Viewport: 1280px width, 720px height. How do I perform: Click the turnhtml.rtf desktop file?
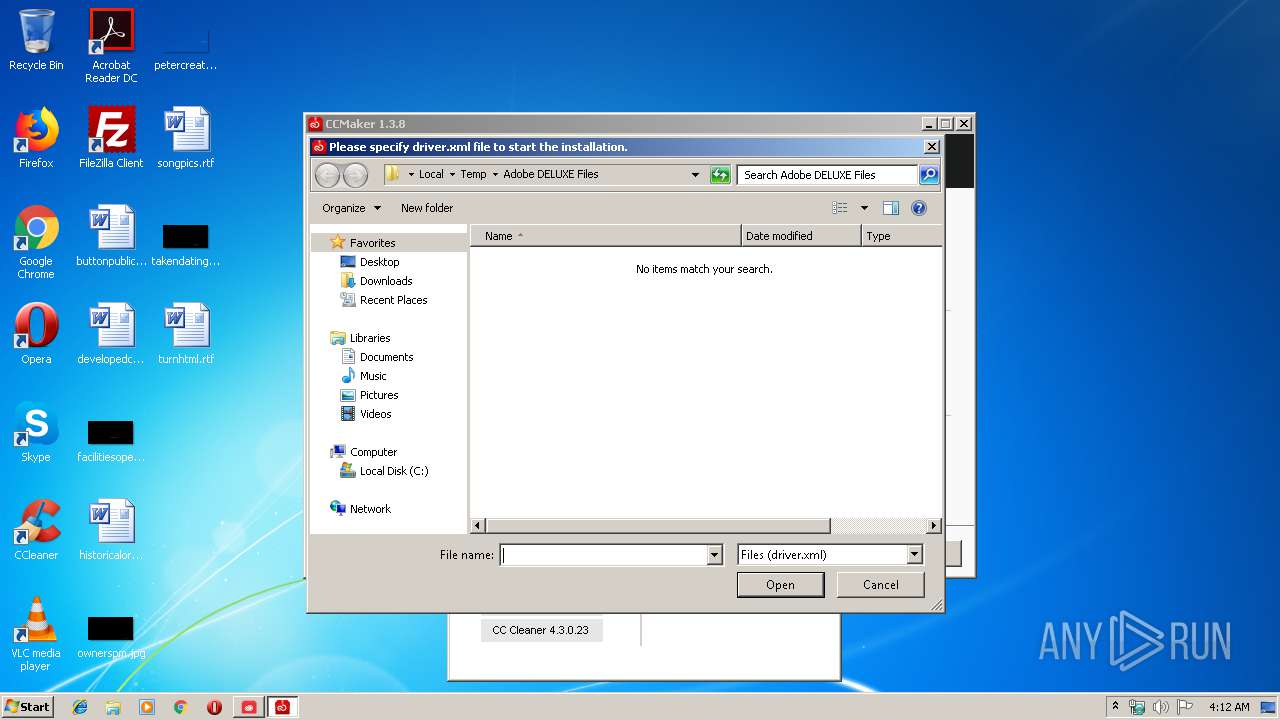186,334
